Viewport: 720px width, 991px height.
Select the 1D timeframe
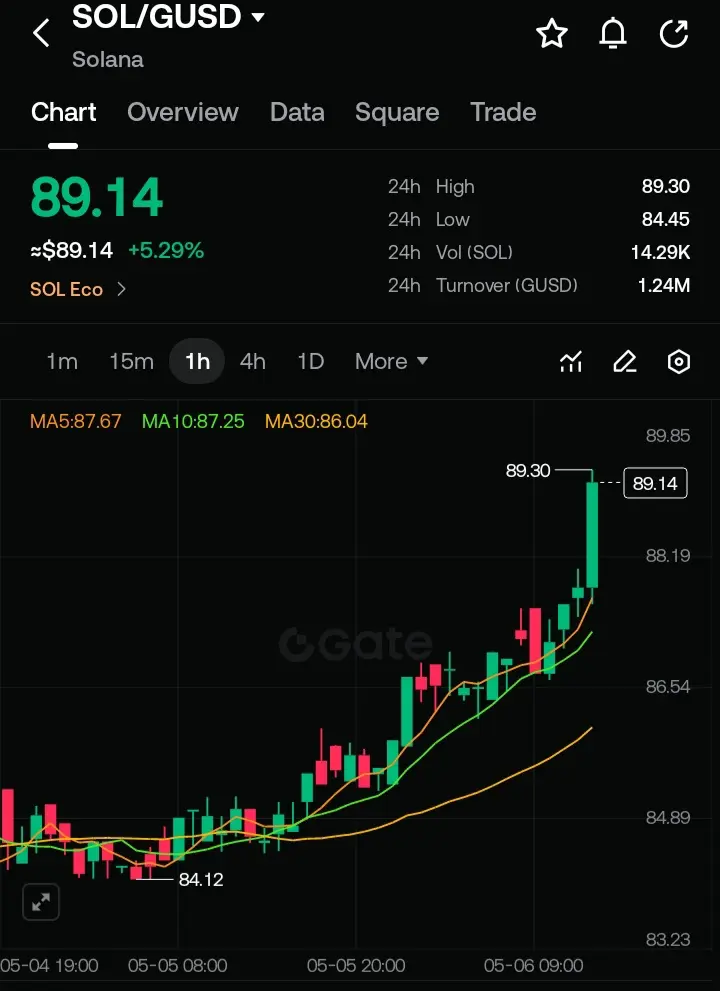tap(310, 362)
